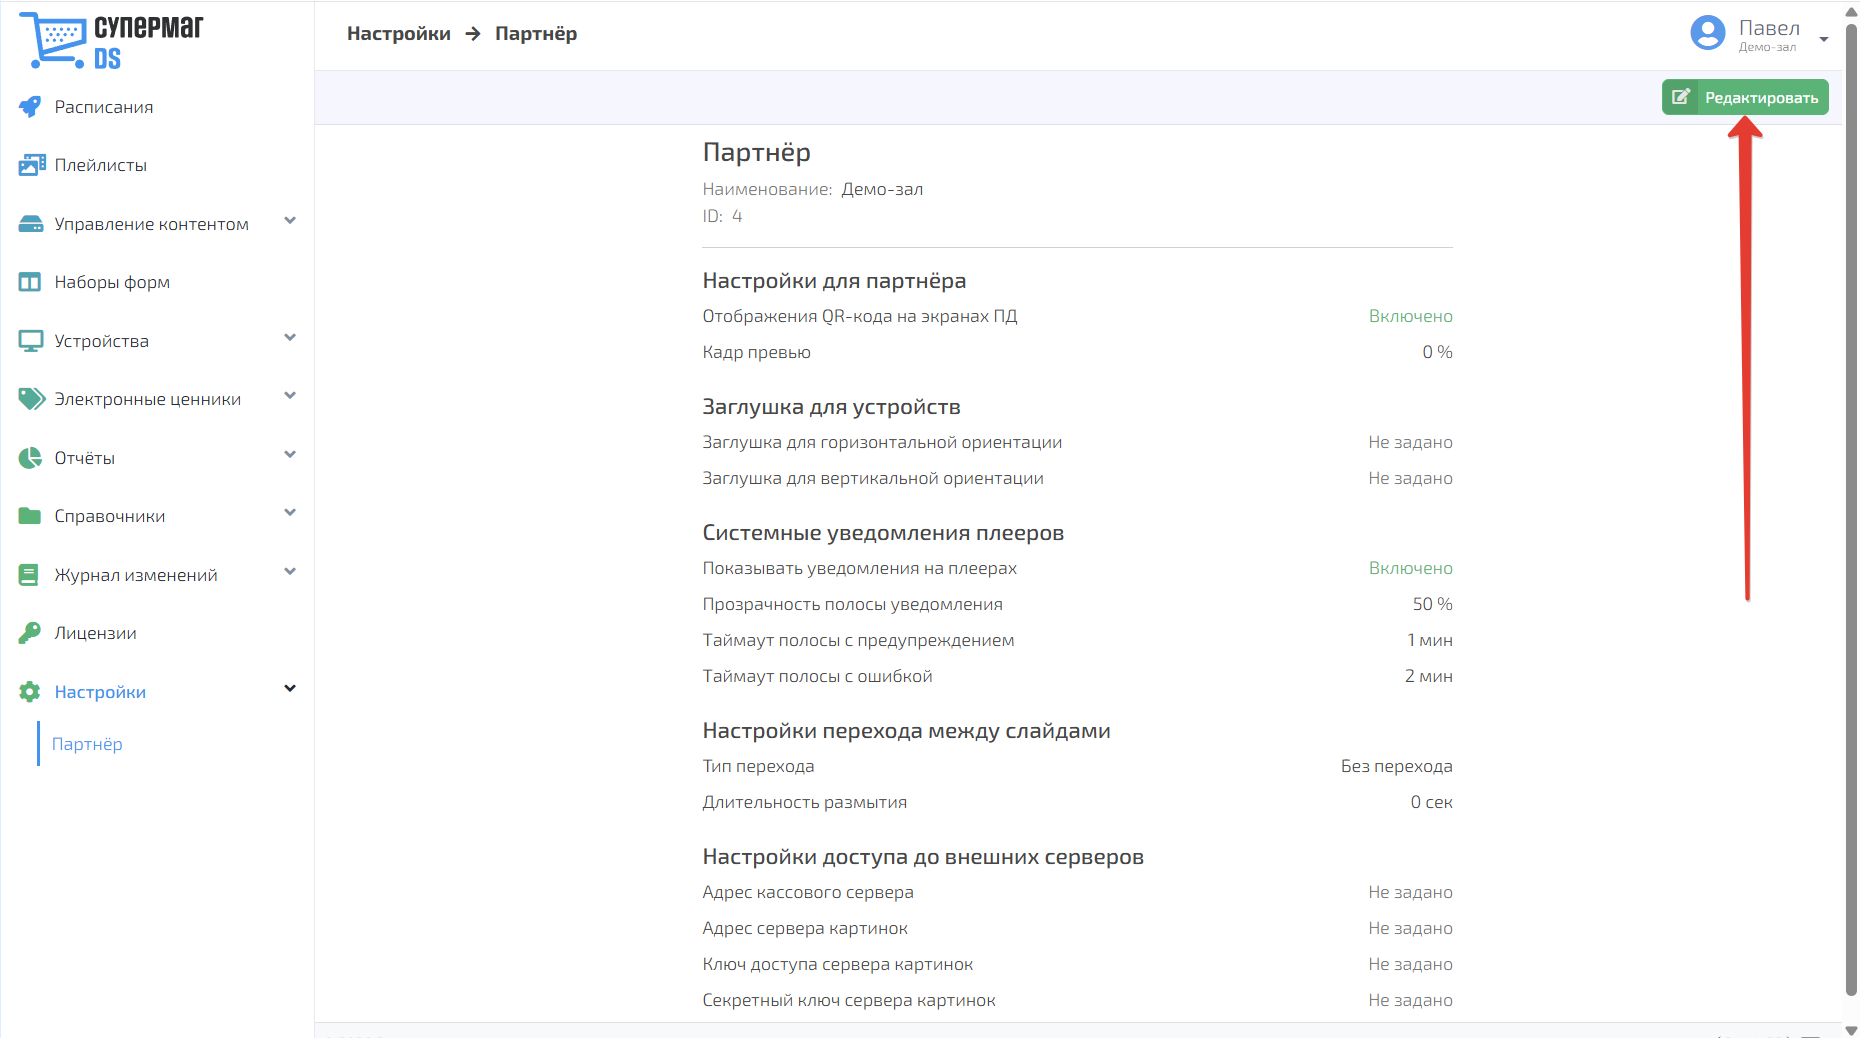Click the Павел user avatar icon
This screenshot has height=1038, width=1860.
(1707, 33)
